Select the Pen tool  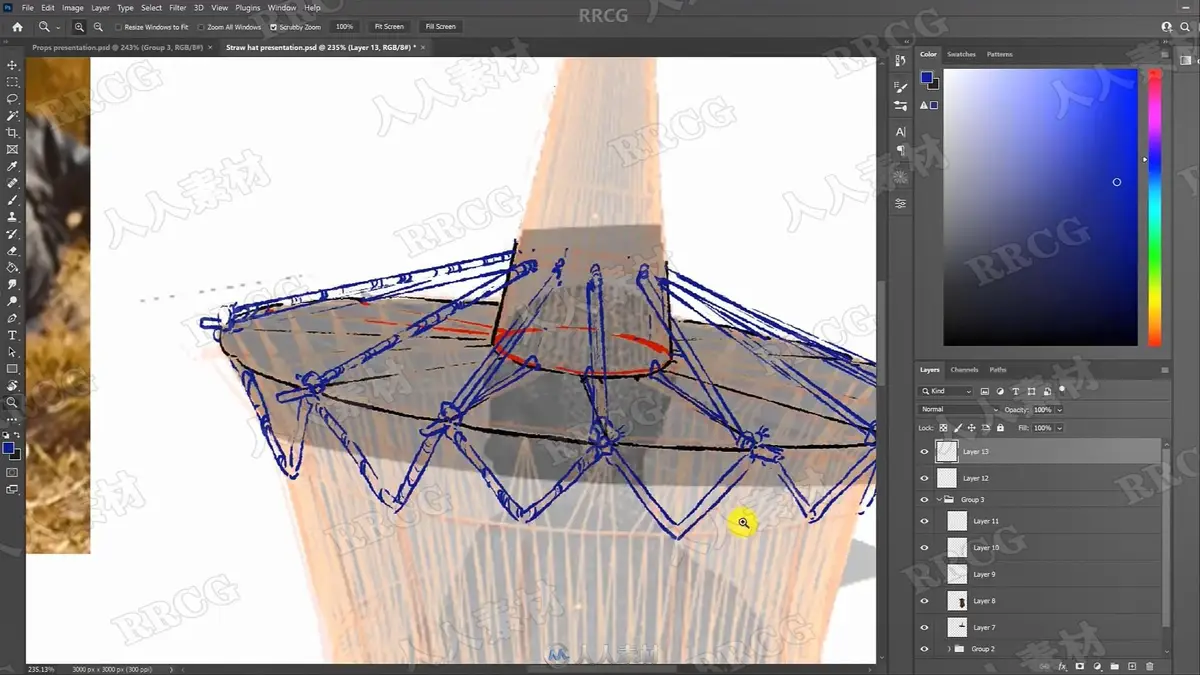click(12, 318)
